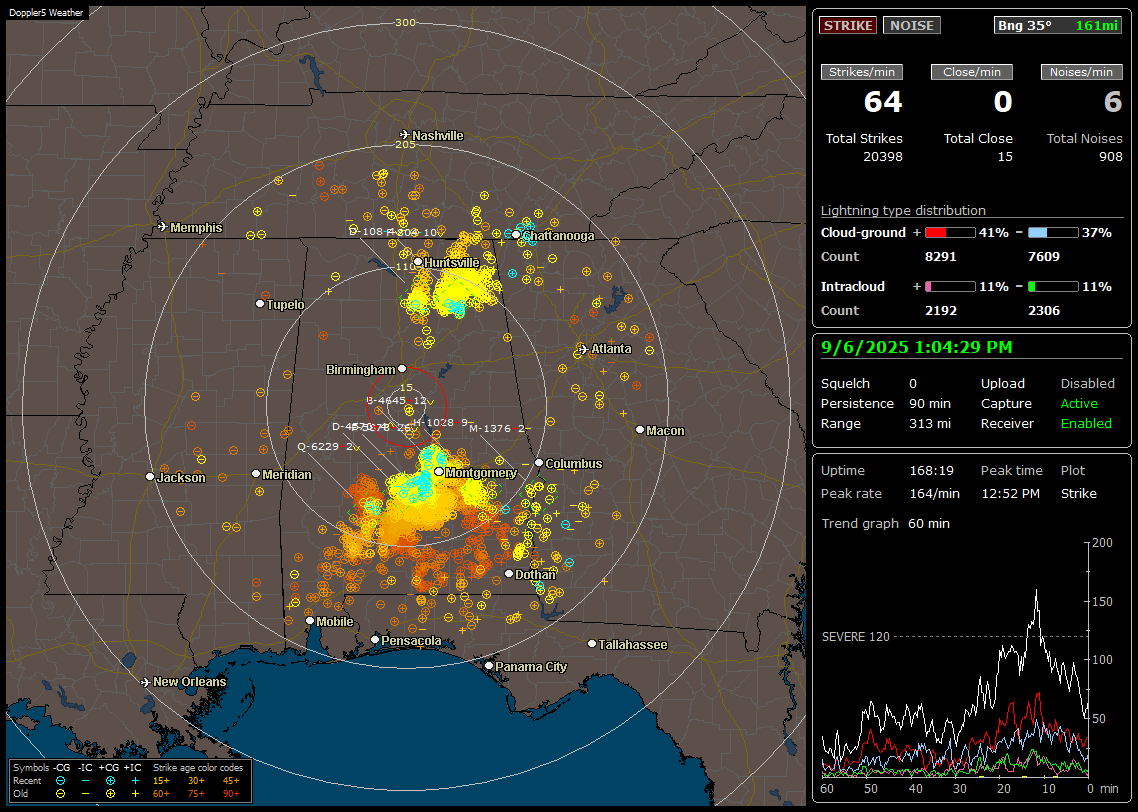
Task: Click the Plot Strike setting
Action: [1078, 493]
